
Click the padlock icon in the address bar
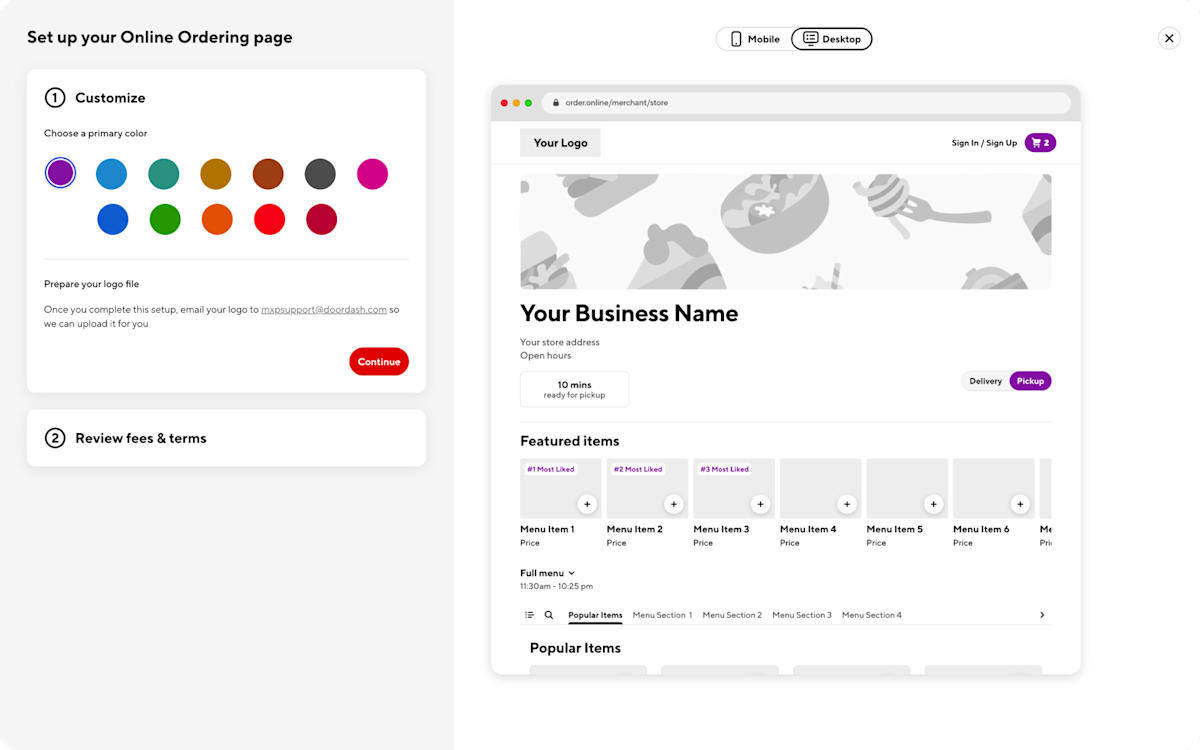[556, 102]
